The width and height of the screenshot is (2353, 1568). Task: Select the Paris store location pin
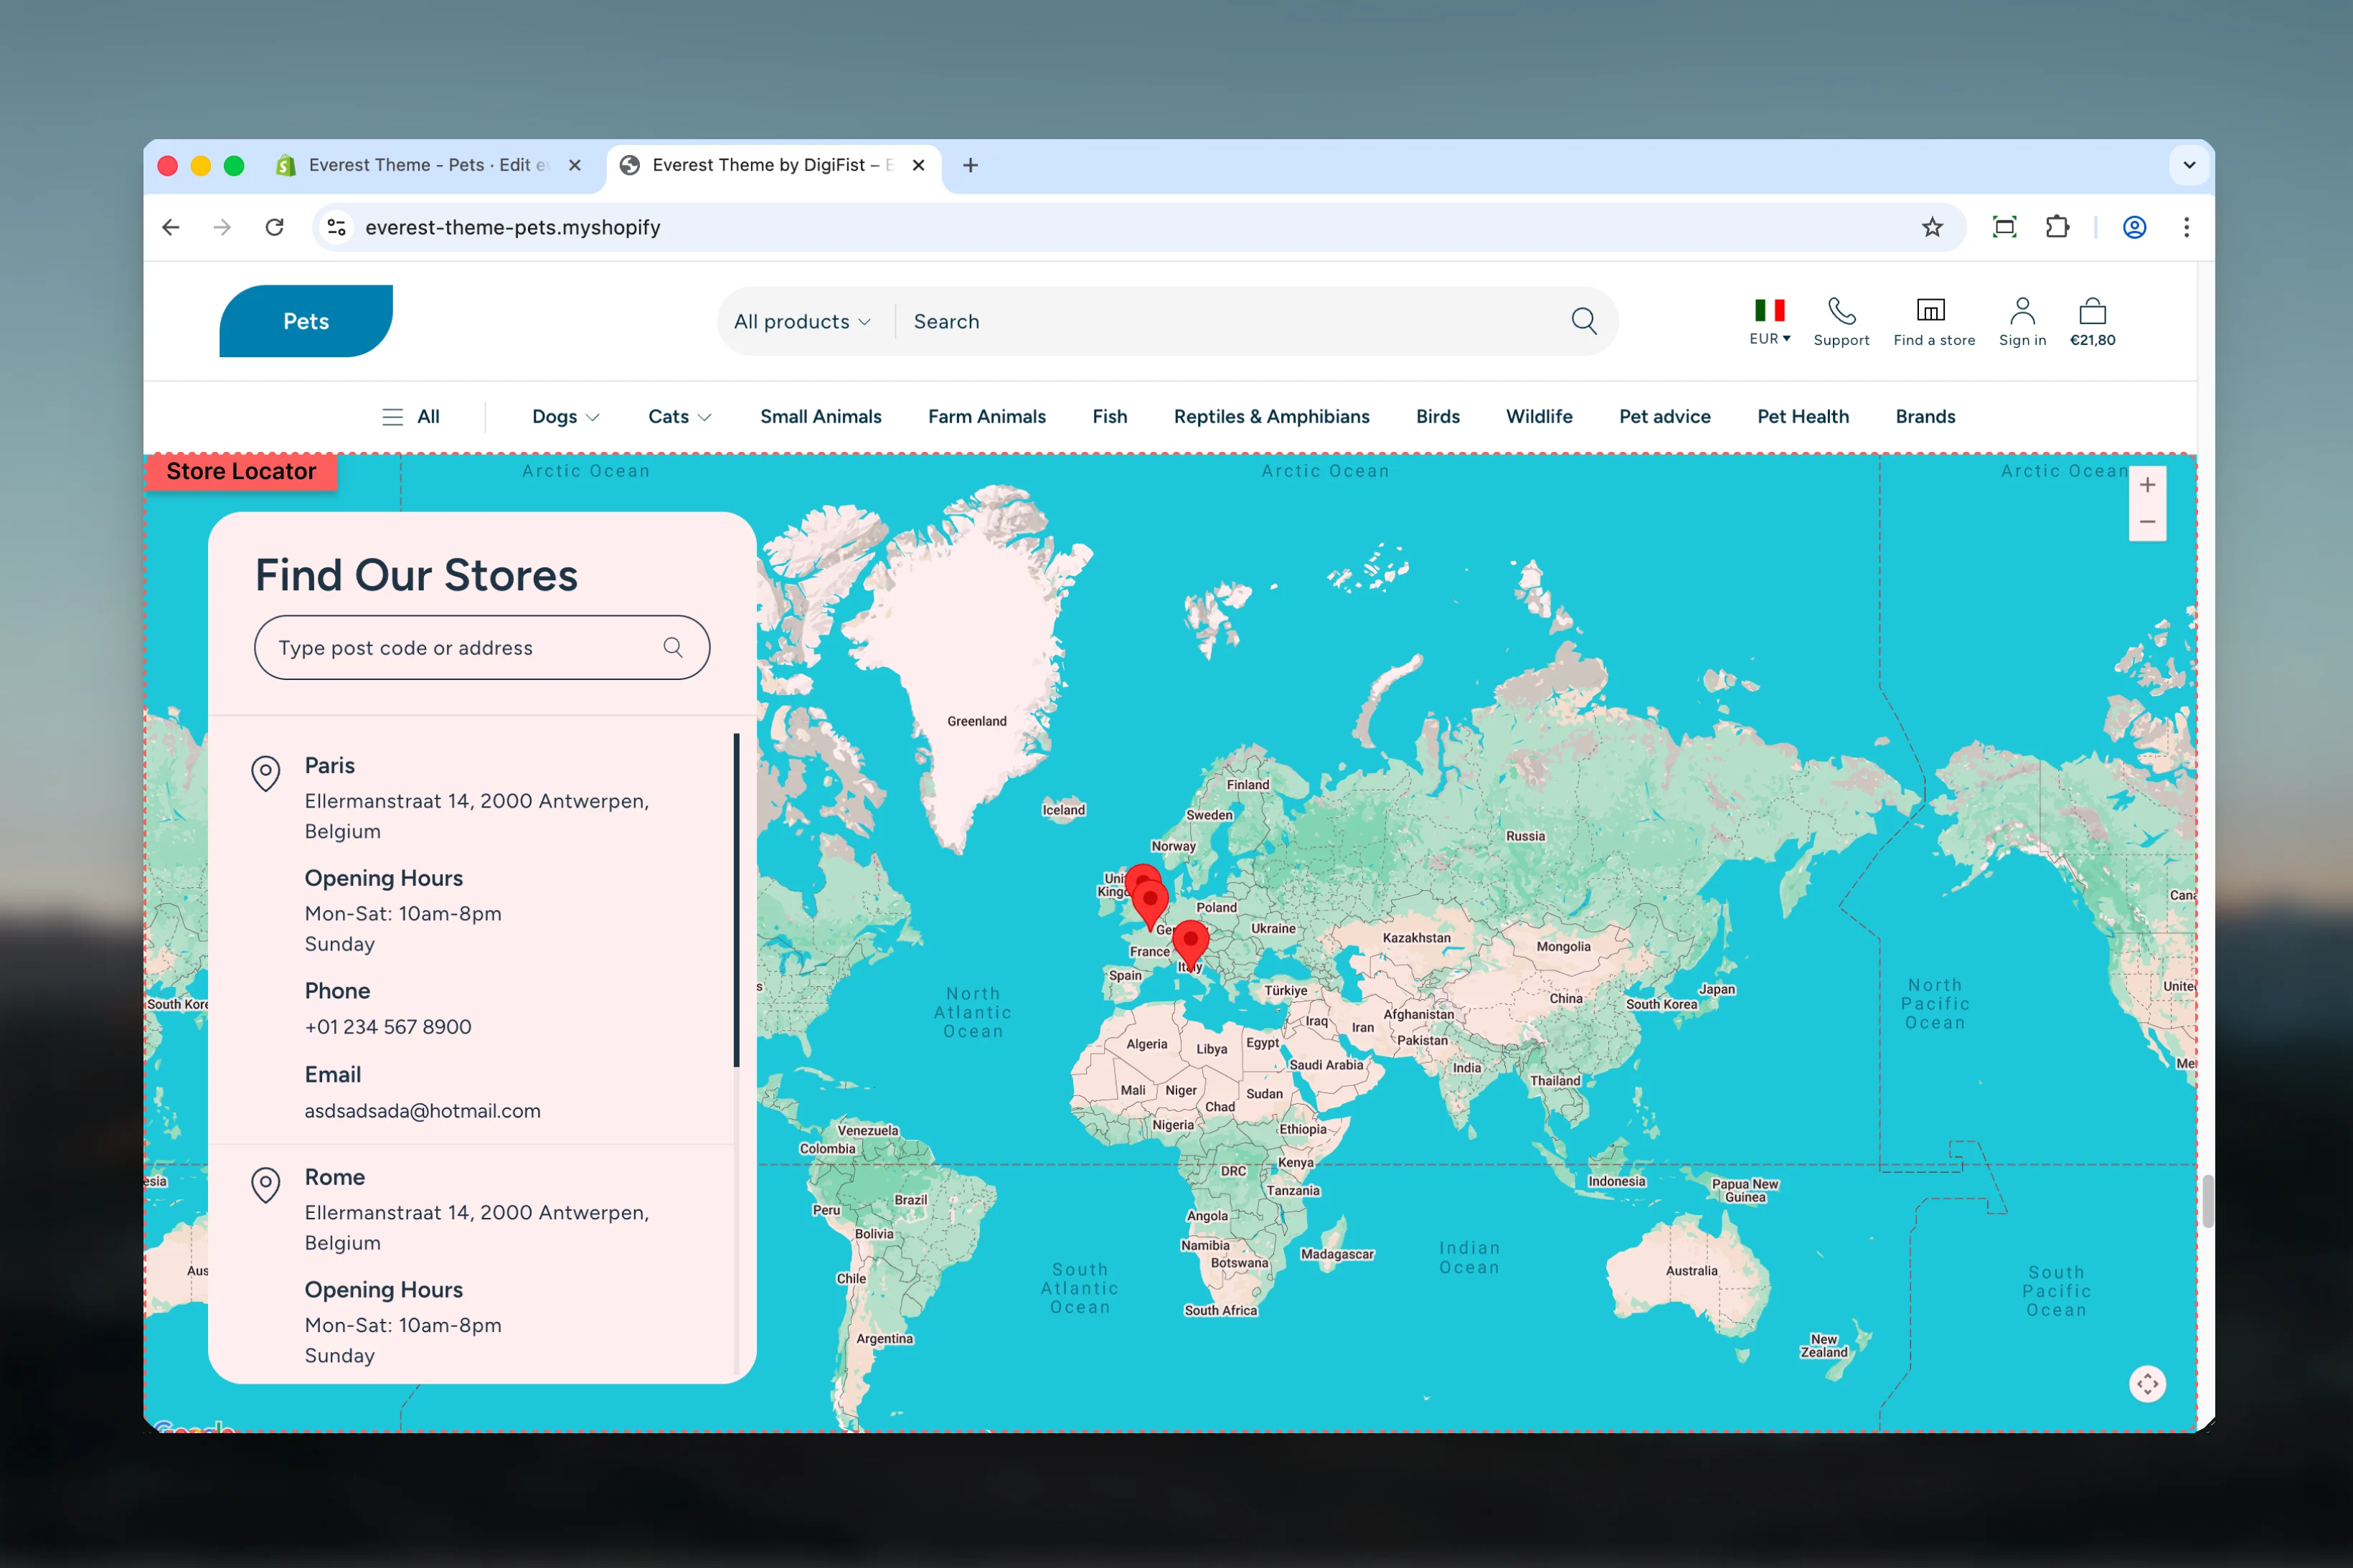(x=265, y=773)
